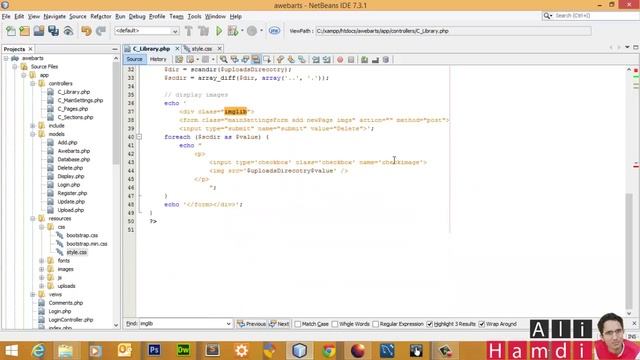This screenshot has width=640, height=360.
Task: Click the Debug Project icon
Action: tap(233, 31)
